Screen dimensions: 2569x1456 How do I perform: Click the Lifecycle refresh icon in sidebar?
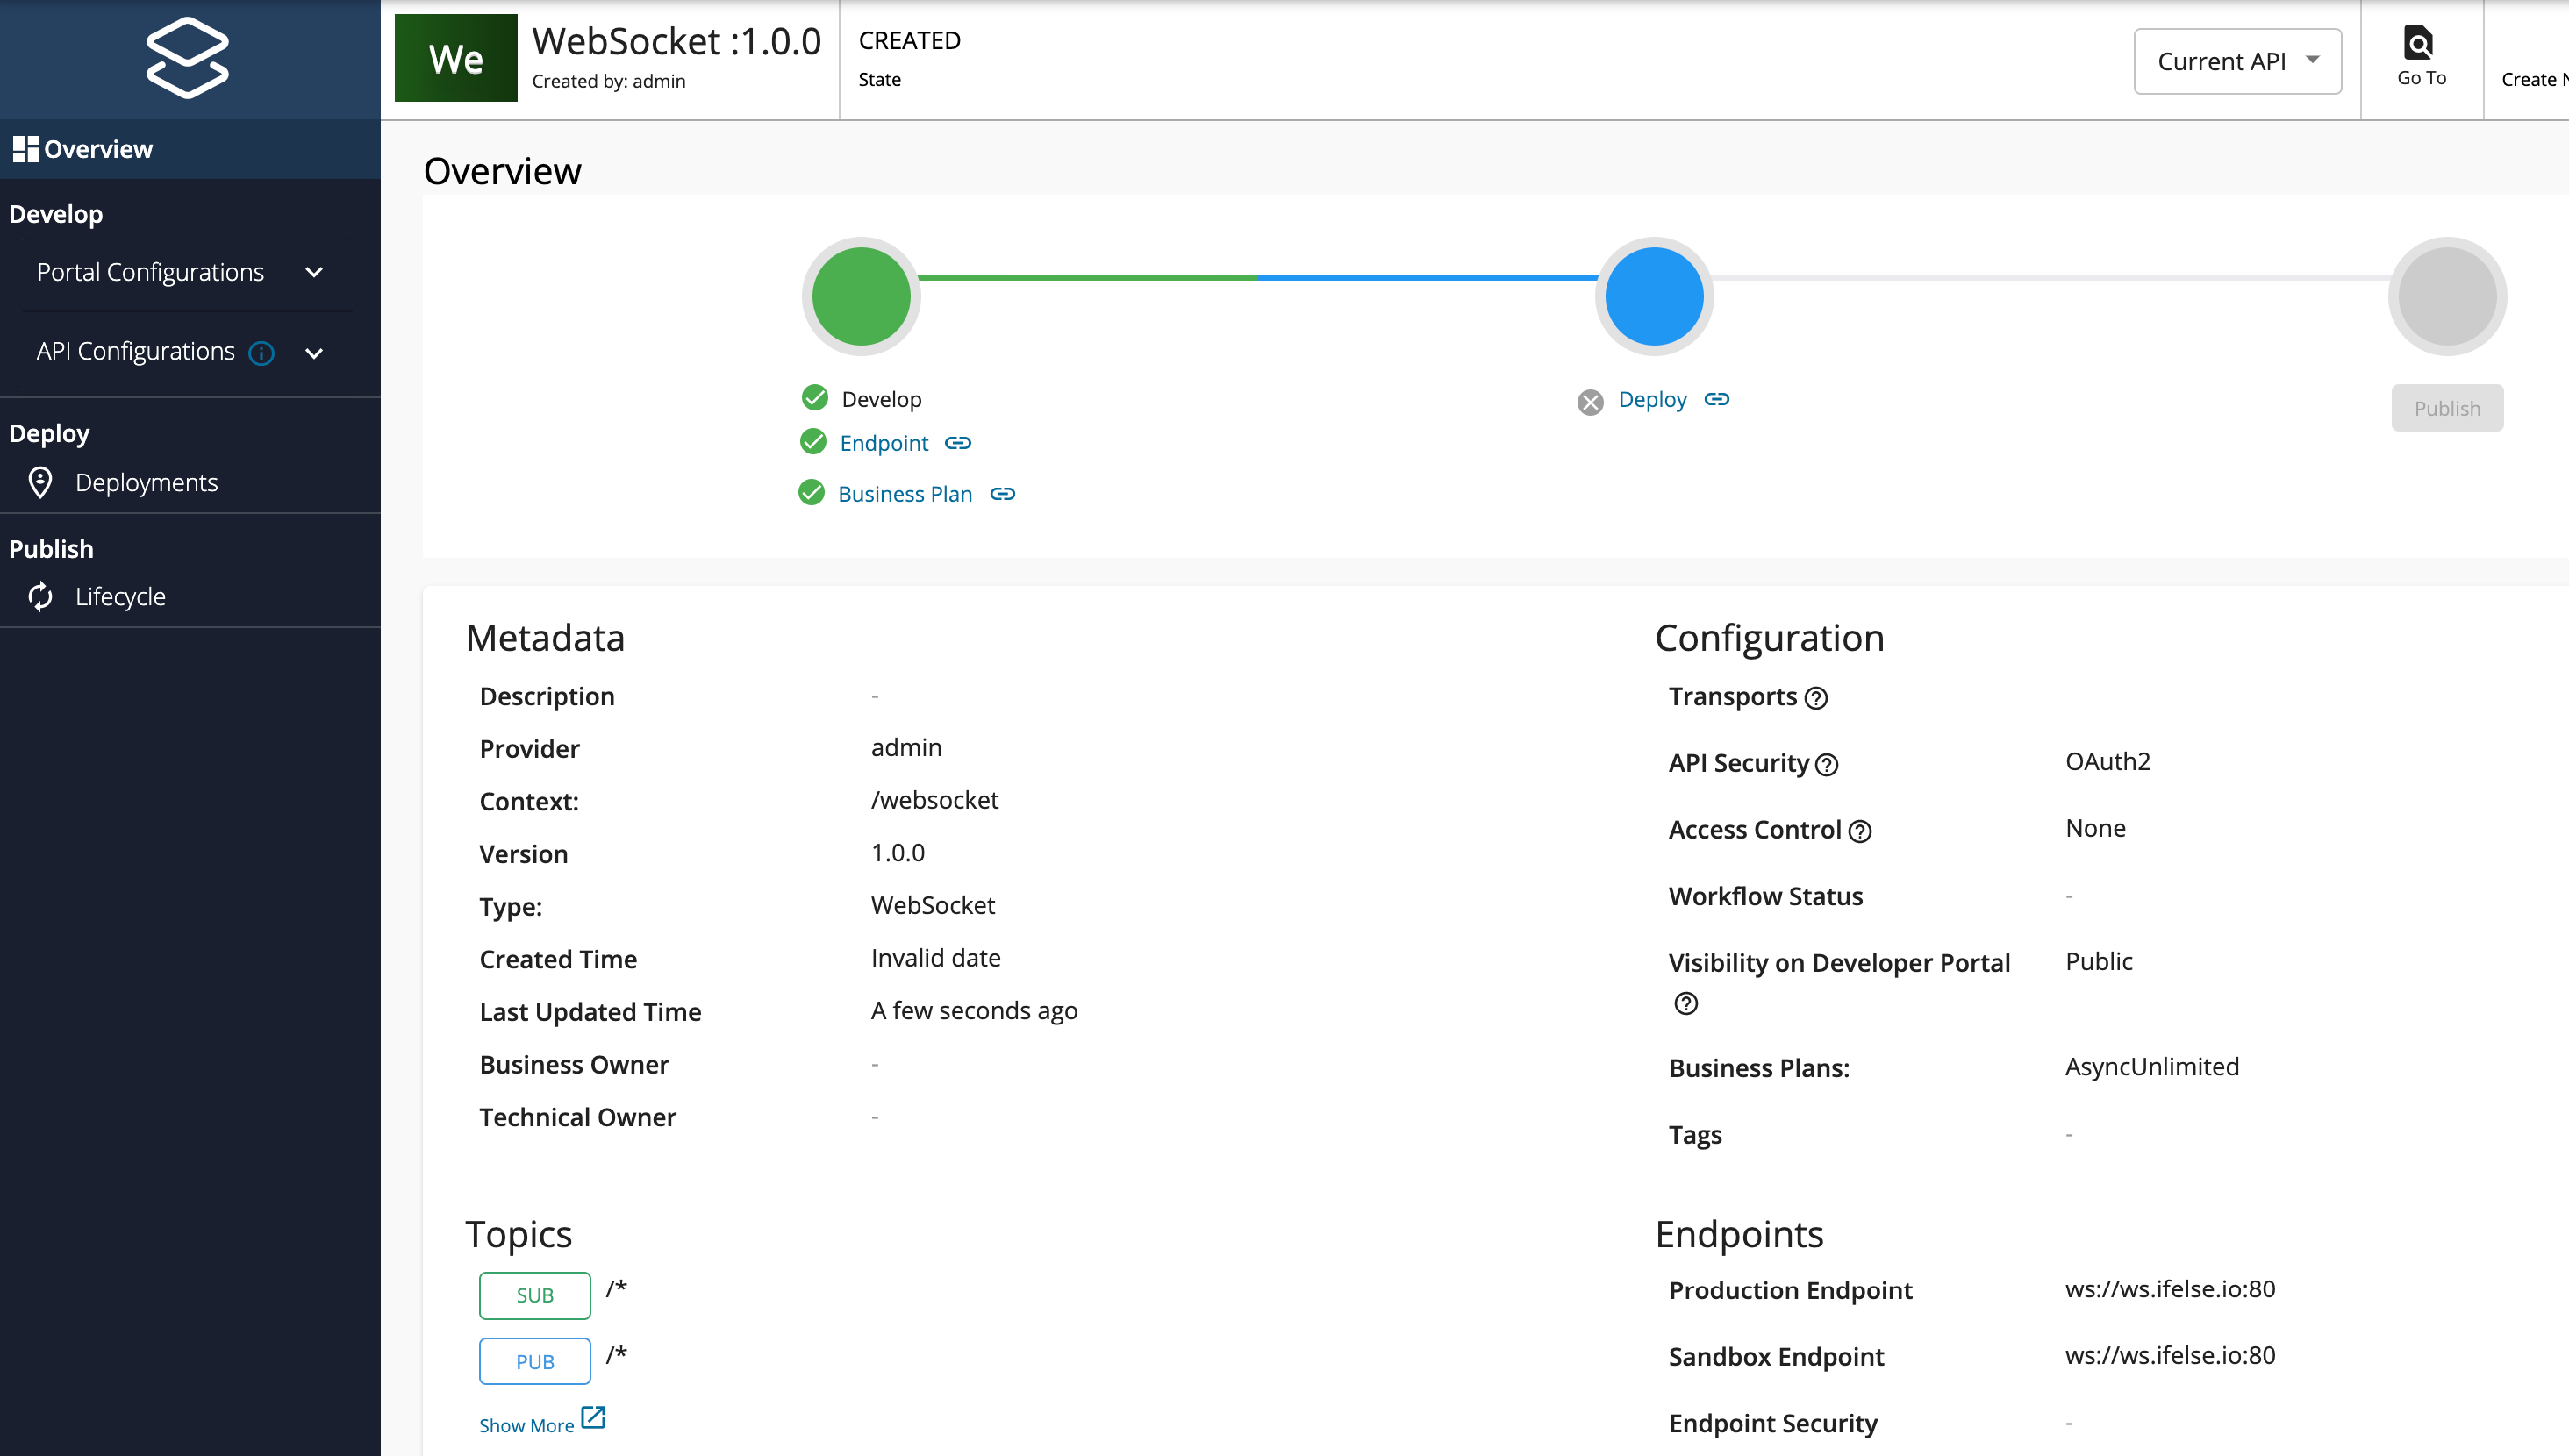[x=41, y=596]
